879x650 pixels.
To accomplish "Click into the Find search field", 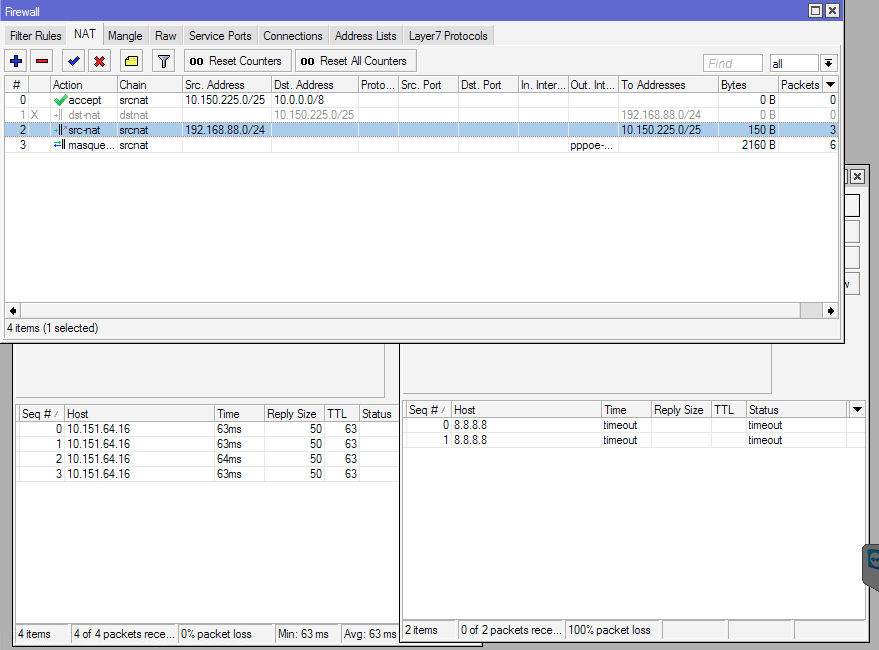I will (x=733, y=63).
